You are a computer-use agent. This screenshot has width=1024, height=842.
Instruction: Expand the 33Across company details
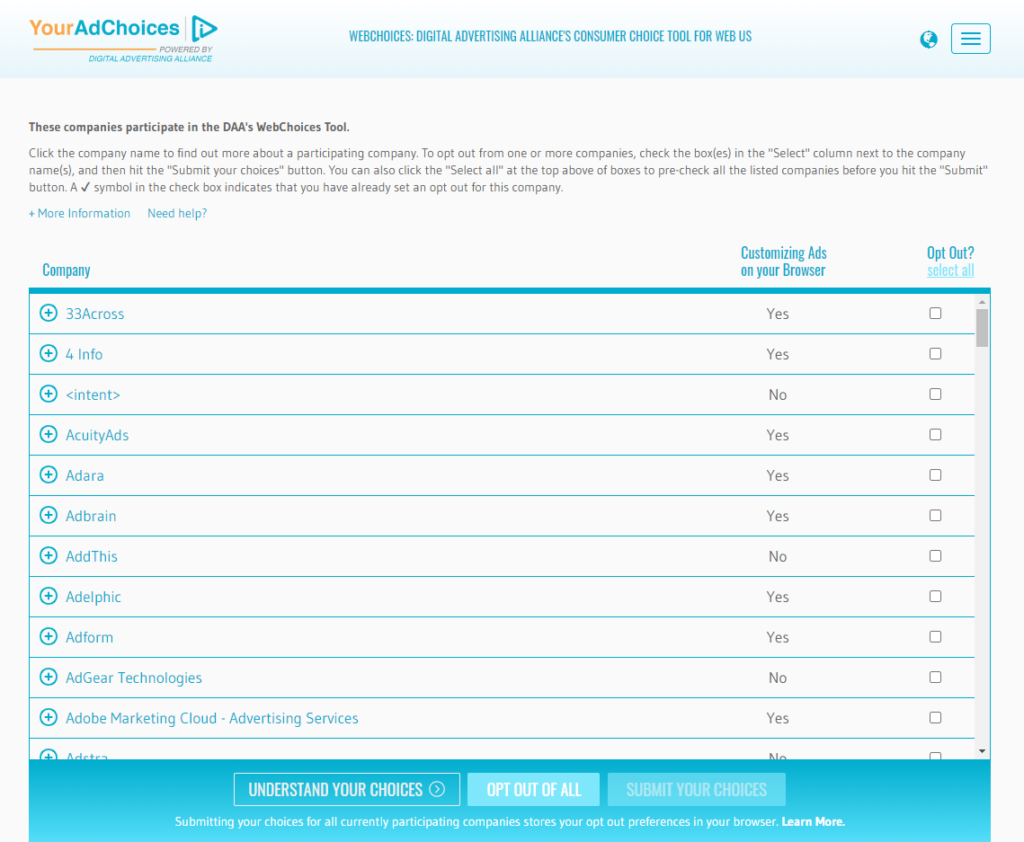48,313
